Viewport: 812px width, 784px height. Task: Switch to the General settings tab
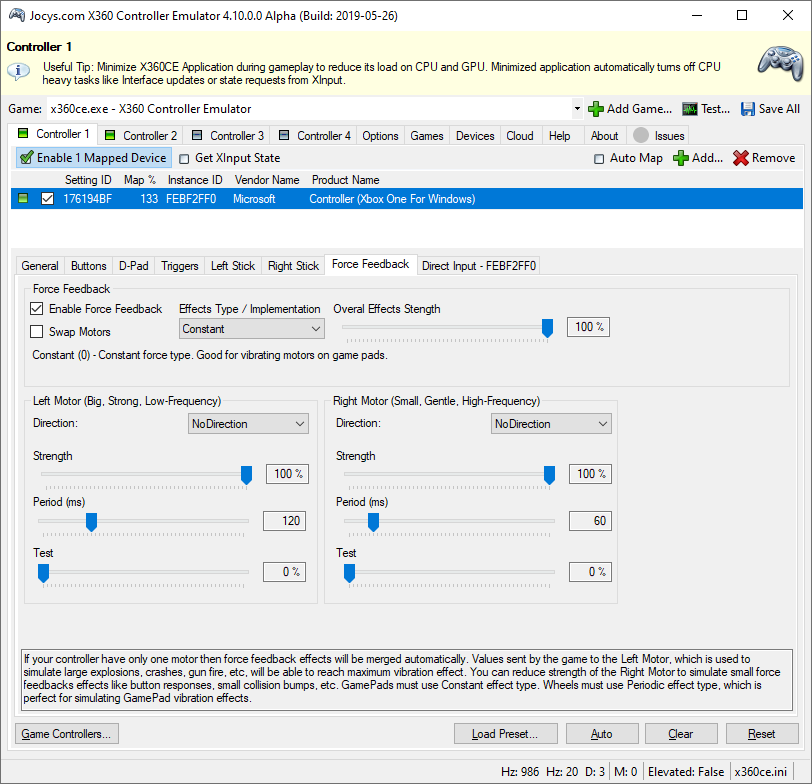(x=40, y=266)
